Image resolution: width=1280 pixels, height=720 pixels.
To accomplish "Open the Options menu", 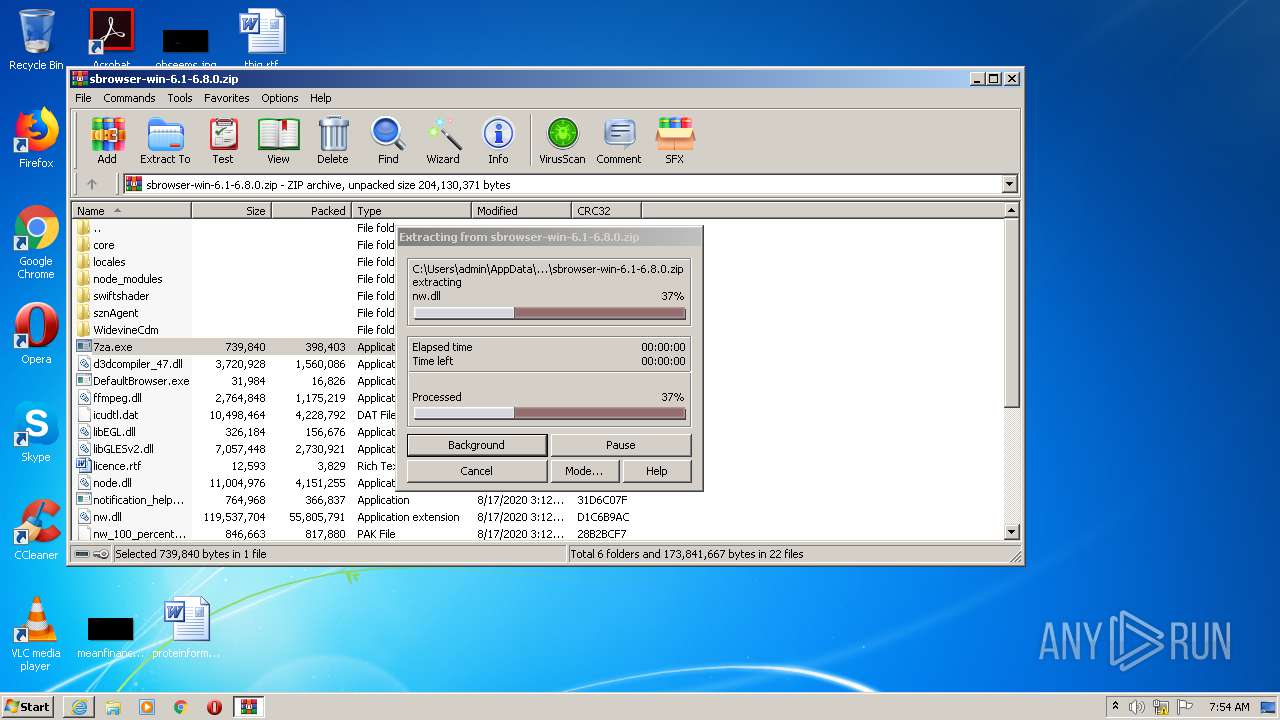I will coord(280,98).
